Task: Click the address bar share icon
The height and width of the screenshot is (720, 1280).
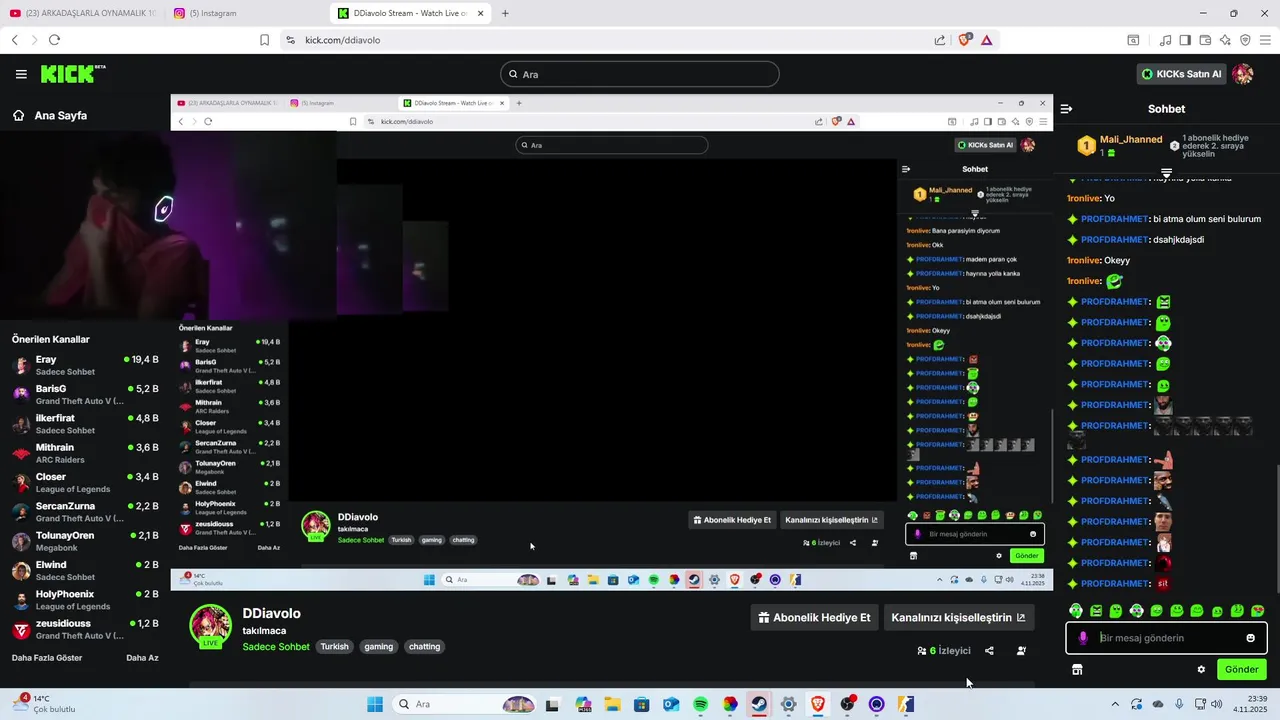Action: coord(940,40)
